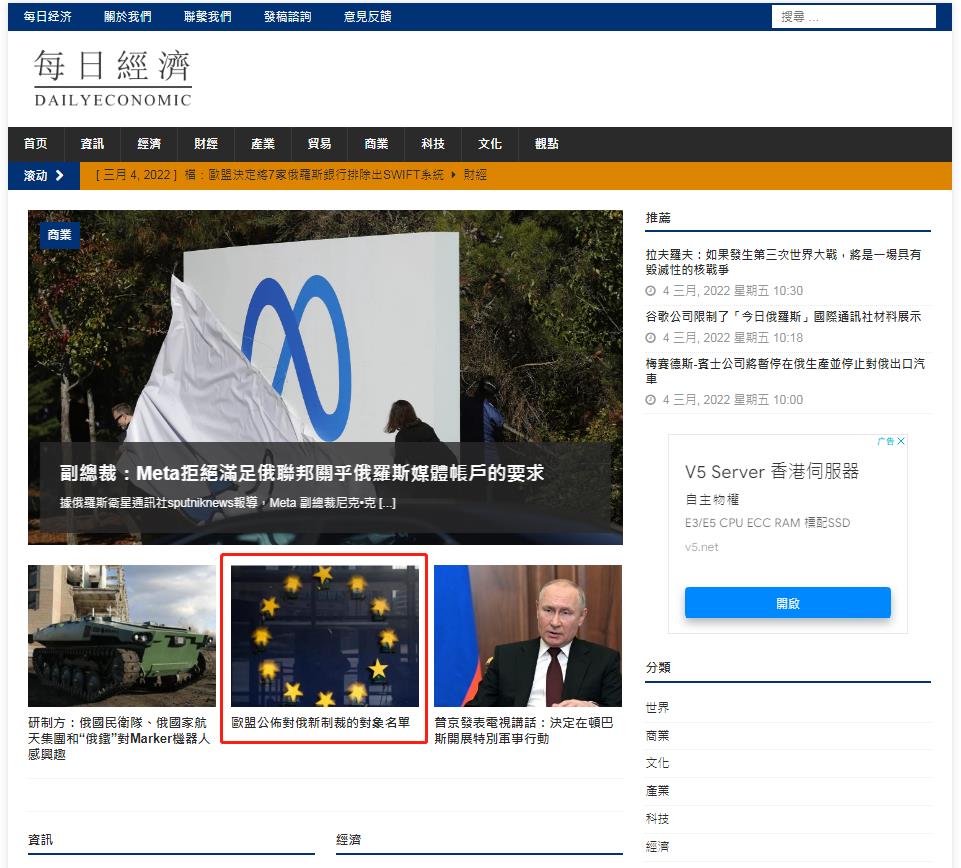Click the 商業 badge on featured image
The height and width of the screenshot is (868, 961).
click(x=59, y=235)
